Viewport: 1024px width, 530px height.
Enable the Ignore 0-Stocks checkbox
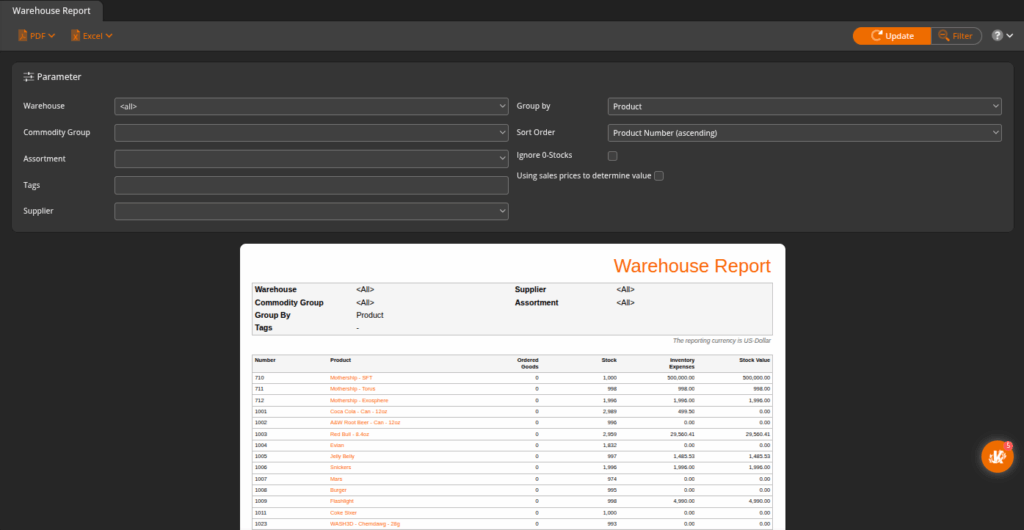point(613,156)
